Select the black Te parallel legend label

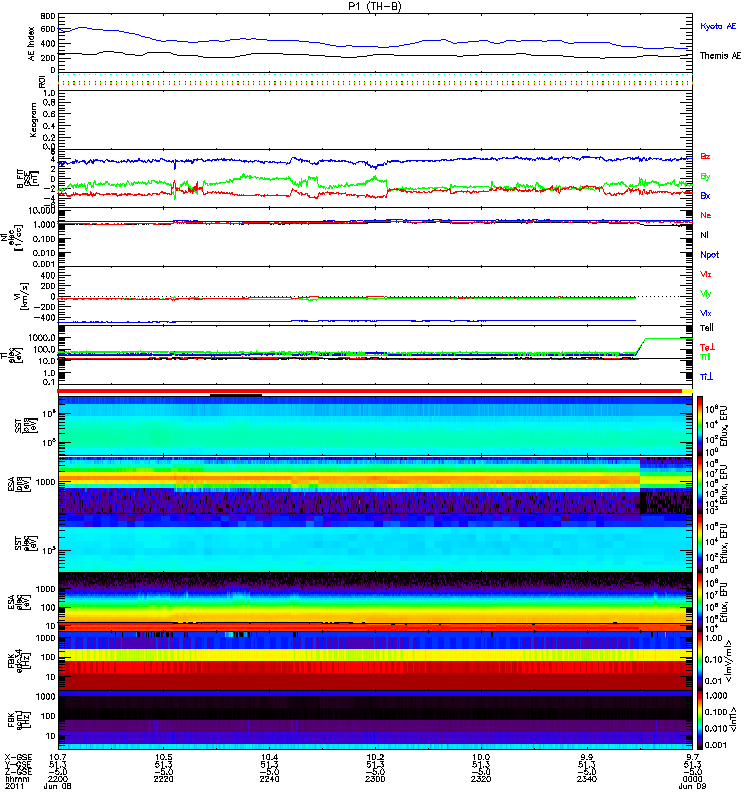[706, 328]
